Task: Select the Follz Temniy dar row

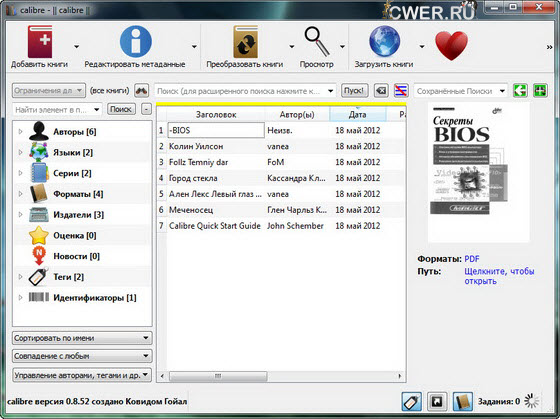Action: click(x=281, y=162)
